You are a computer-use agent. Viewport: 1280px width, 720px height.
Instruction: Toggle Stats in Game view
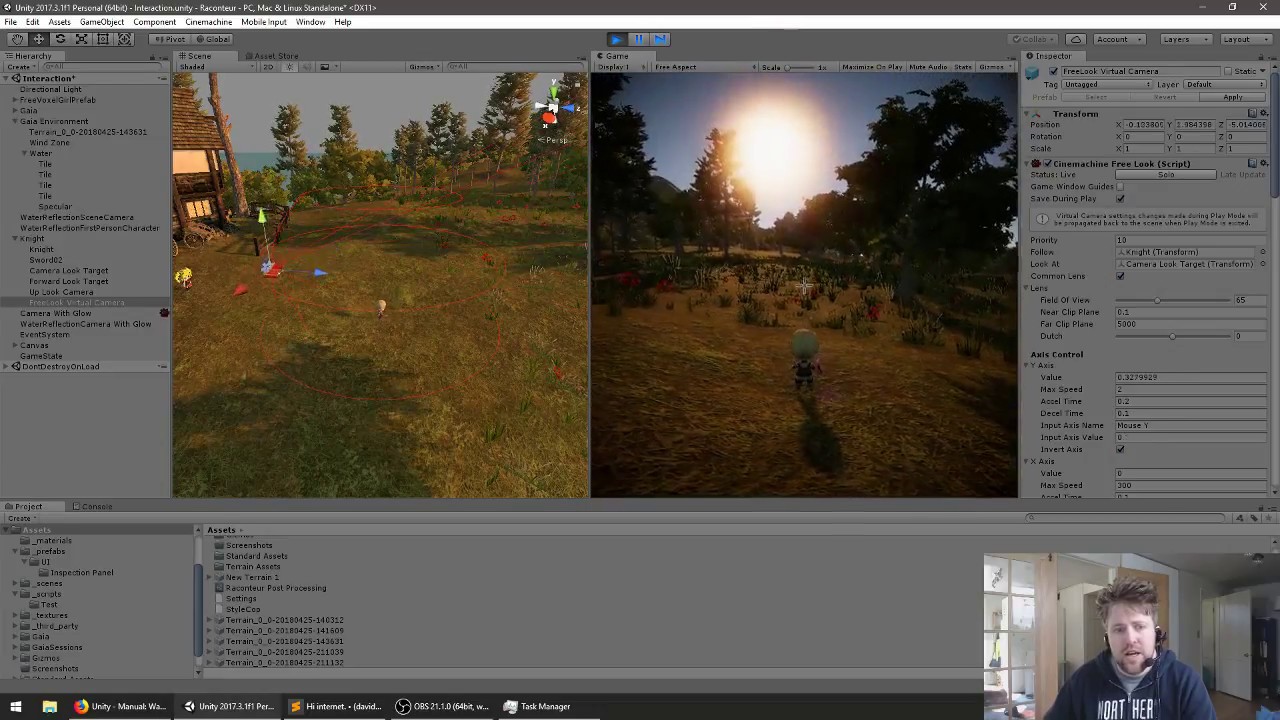(x=962, y=67)
